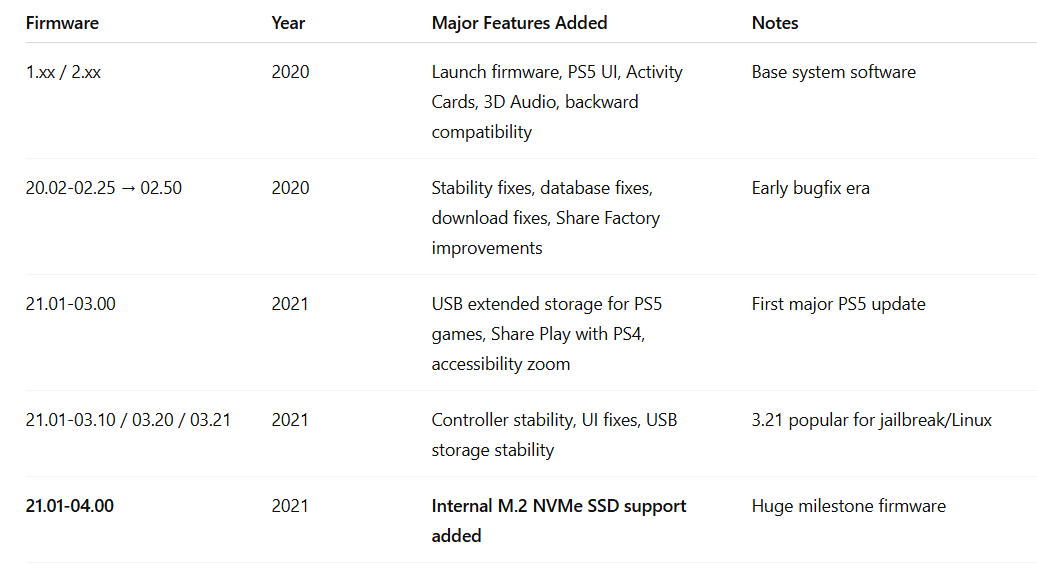This screenshot has height=565, width=1037.
Task: Click the Year column header
Action: click(x=288, y=23)
